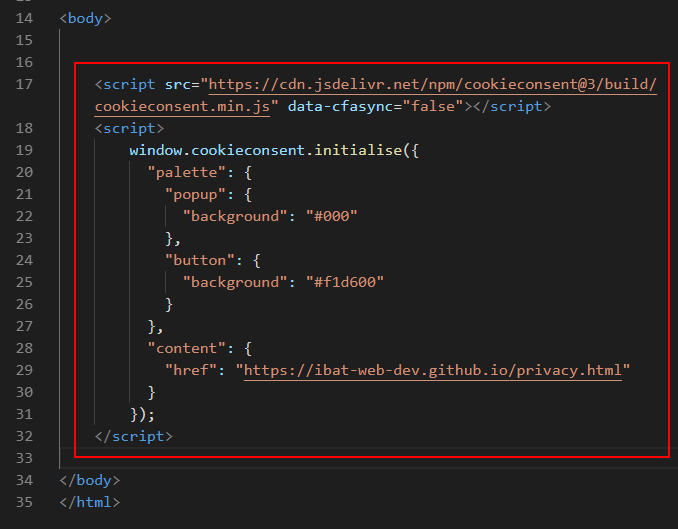
Task: Click window.cookieconsent.initialise call text
Action: coord(274,151)
